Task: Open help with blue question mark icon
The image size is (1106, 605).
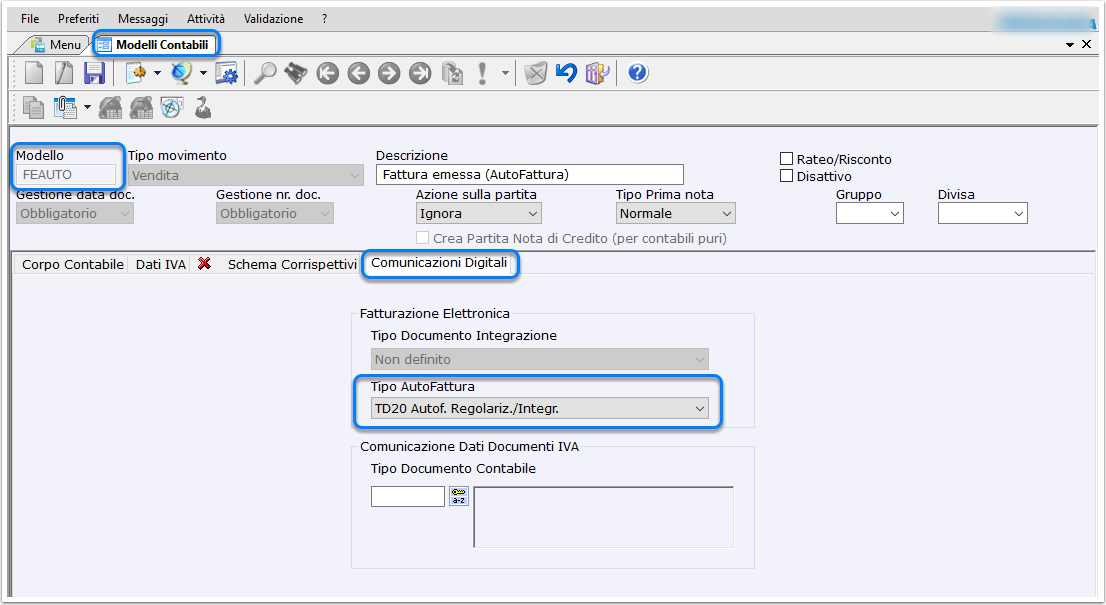Action: click(638, 73)
